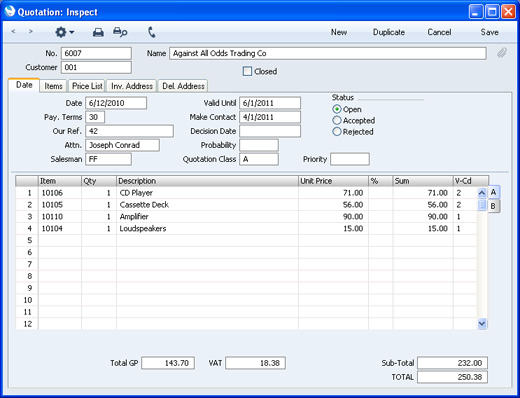Click New button
Screen dimensions: 520x398
click(x=339, y=32)
